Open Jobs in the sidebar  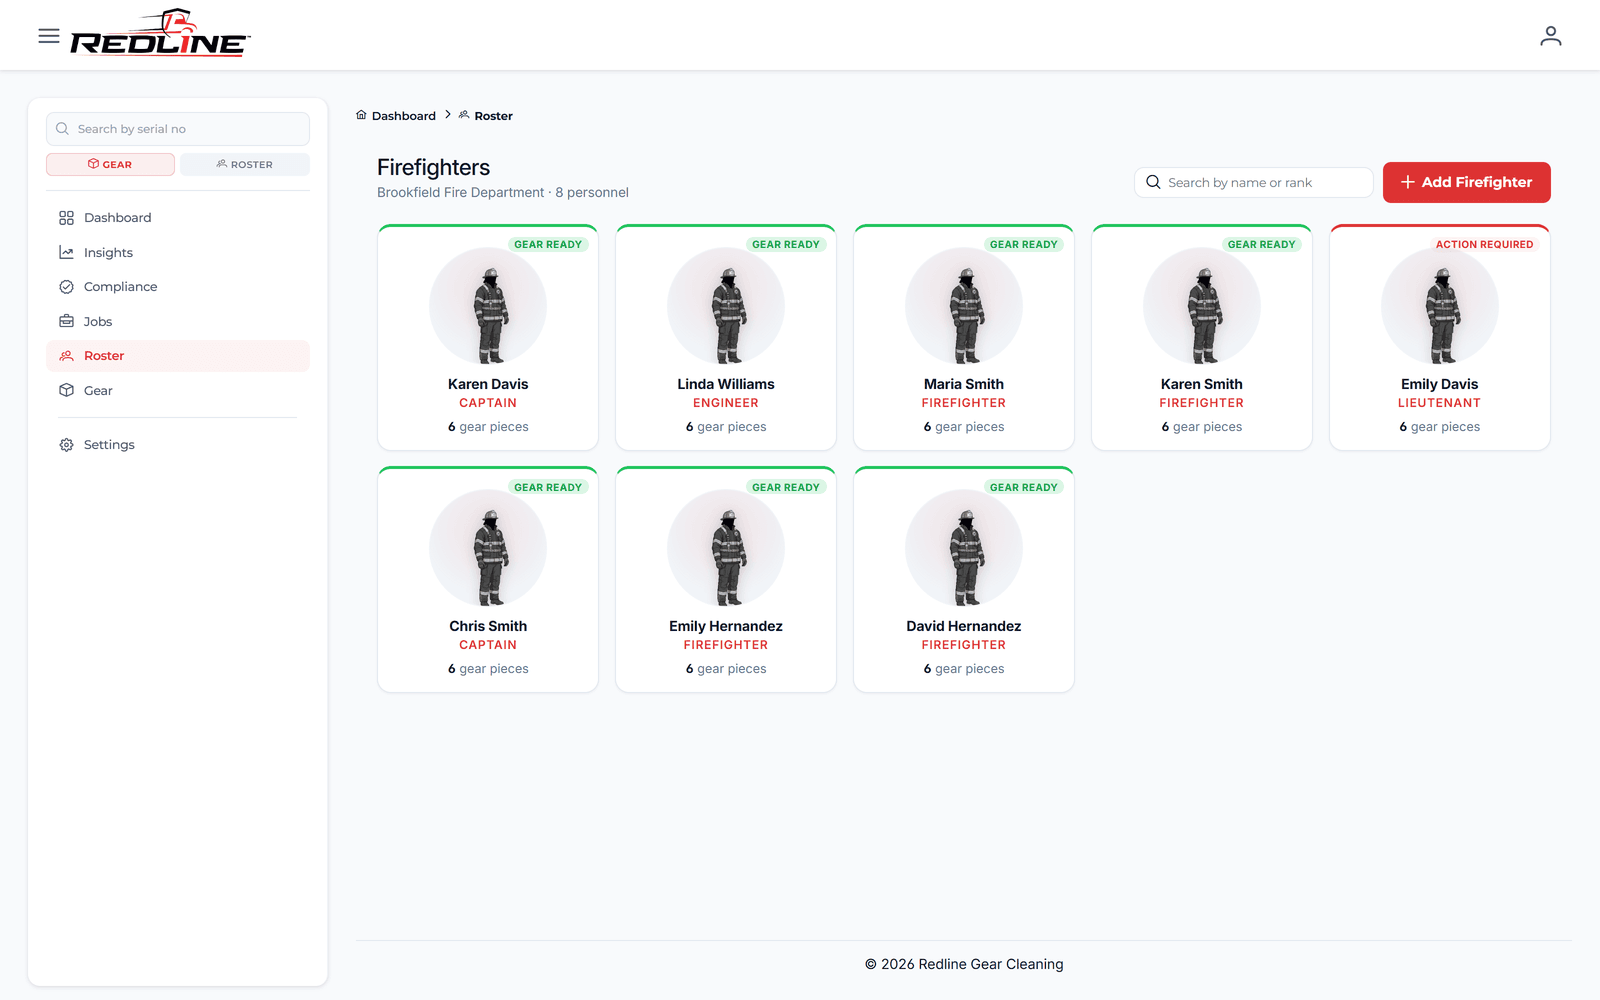178,322
